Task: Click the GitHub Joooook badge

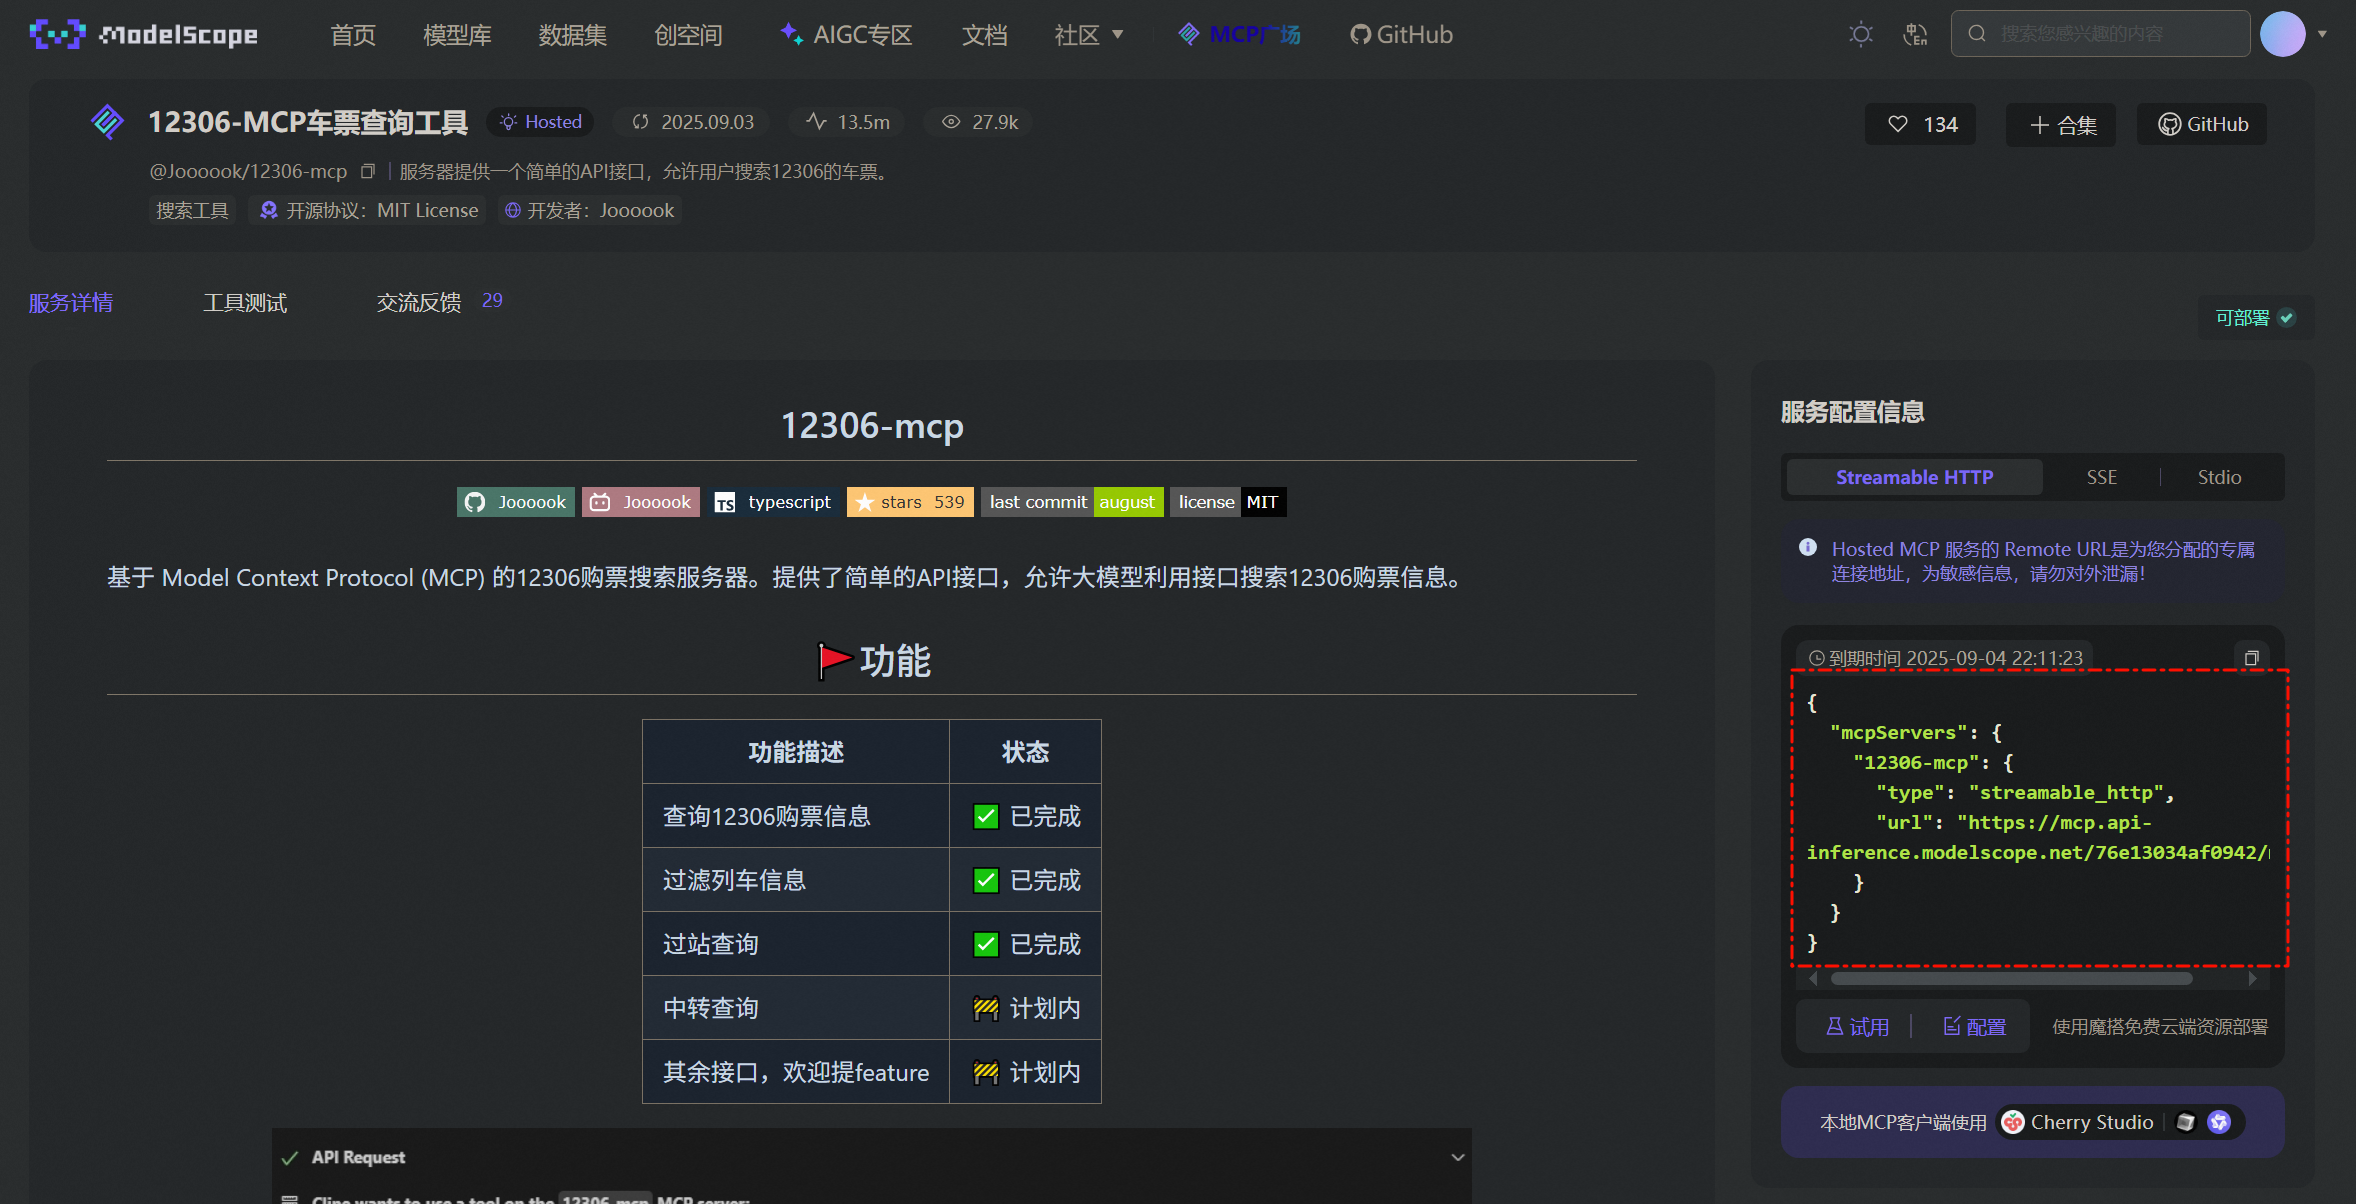Action: 516,502
